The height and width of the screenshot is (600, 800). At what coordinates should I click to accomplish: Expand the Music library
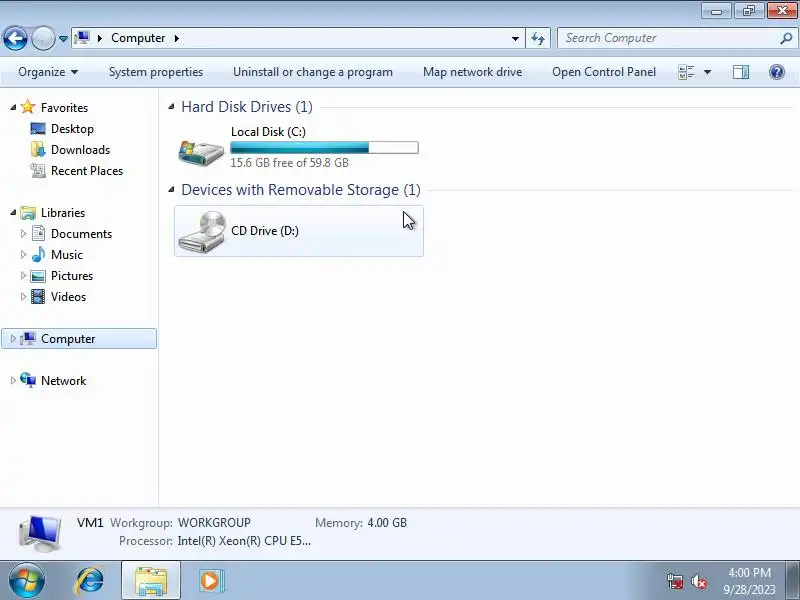tap(23, 254)
